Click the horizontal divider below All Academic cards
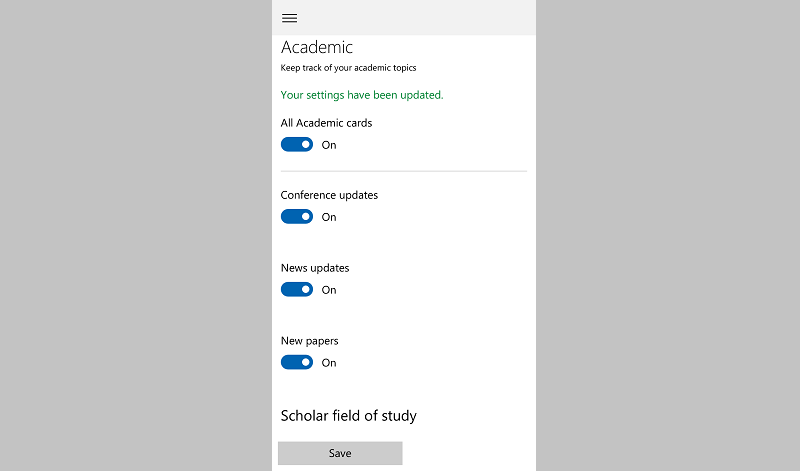Image resolution: width=800 pixels, height=471 pixels. 404,171
